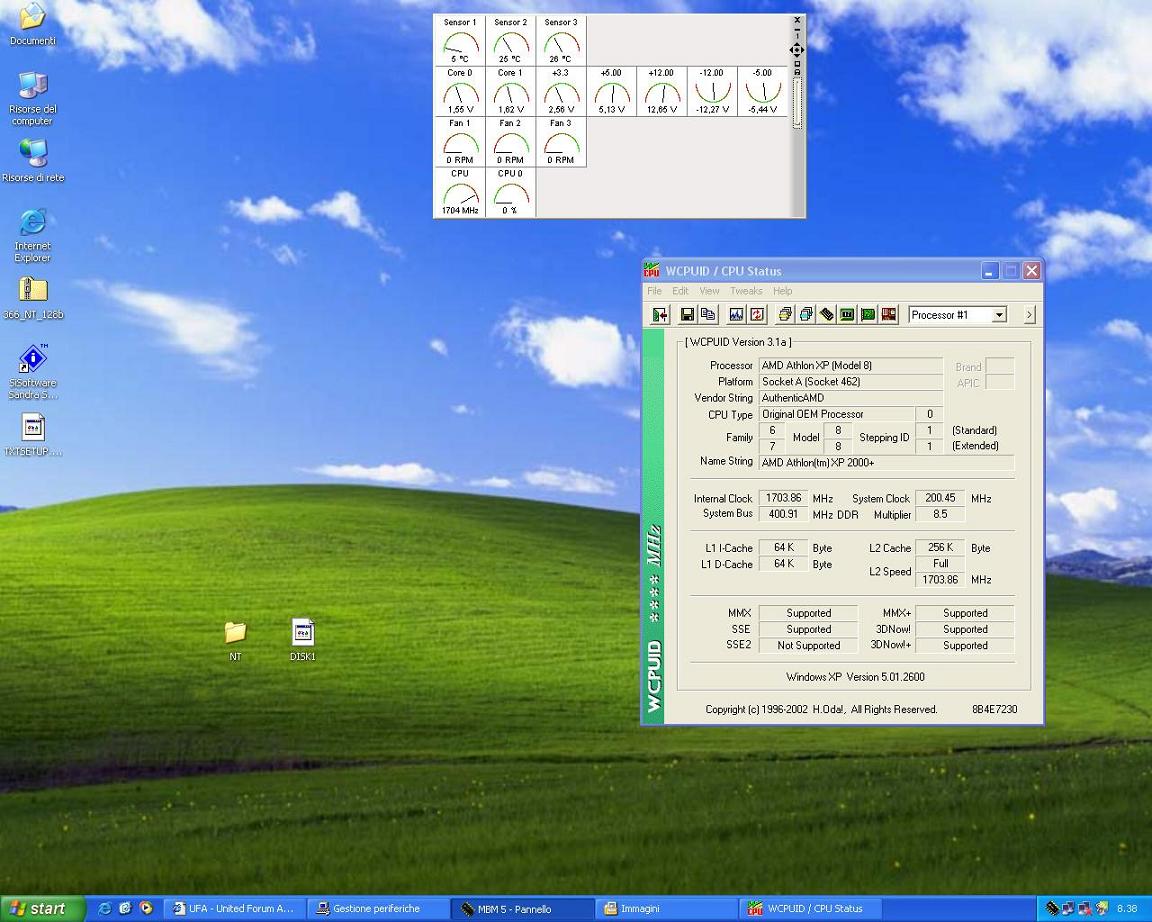
Task: Click the +12.00 voltage gauge
Action: pos(662,91)
